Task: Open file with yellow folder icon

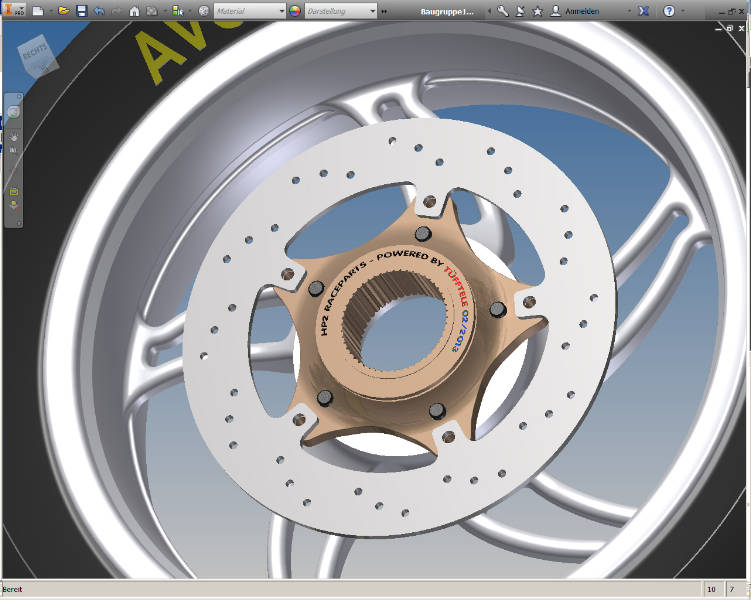Action: tap(63, 11)
